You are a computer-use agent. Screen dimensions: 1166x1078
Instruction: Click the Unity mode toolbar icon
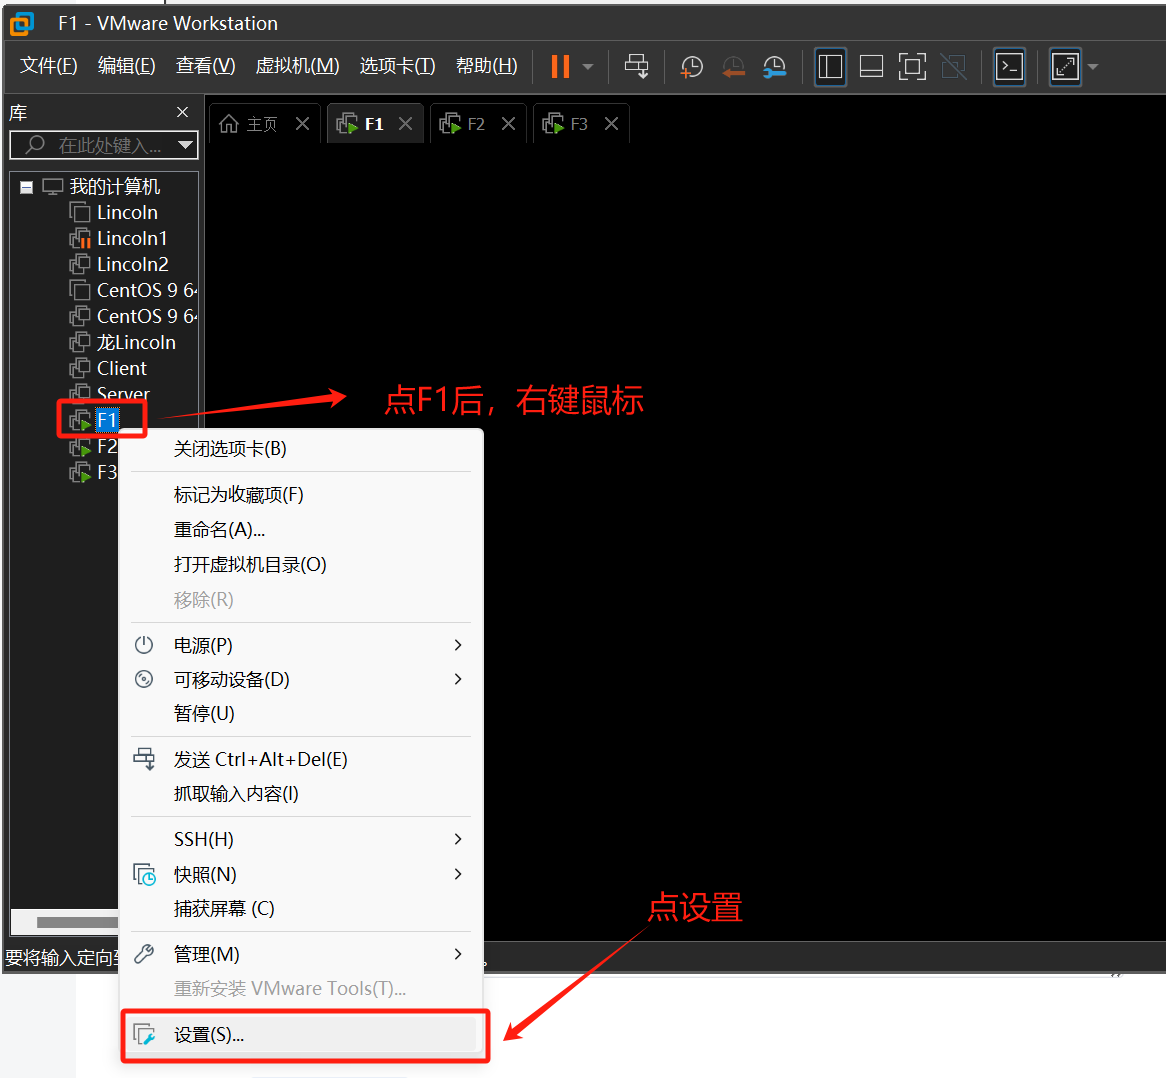[x=953, y=67]
